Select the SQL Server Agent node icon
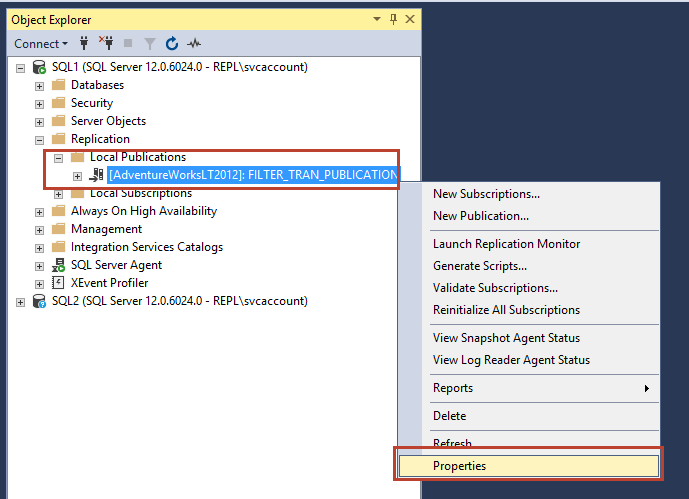This screenshot has height=499, width=689. (x=58, y=265)
